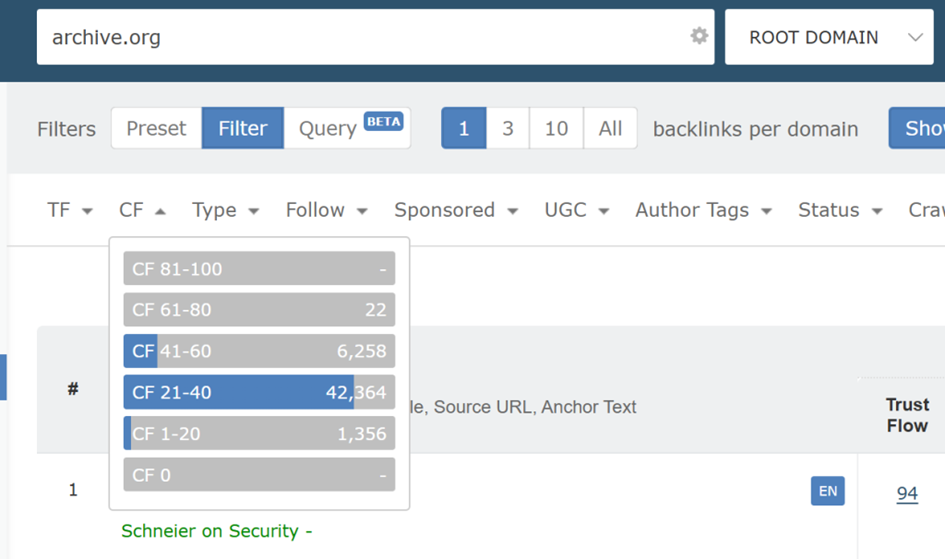945x559 pixels.
Task: Expand the TF filter dropdown
Action: pyautogui.click(x=70, y=210)
